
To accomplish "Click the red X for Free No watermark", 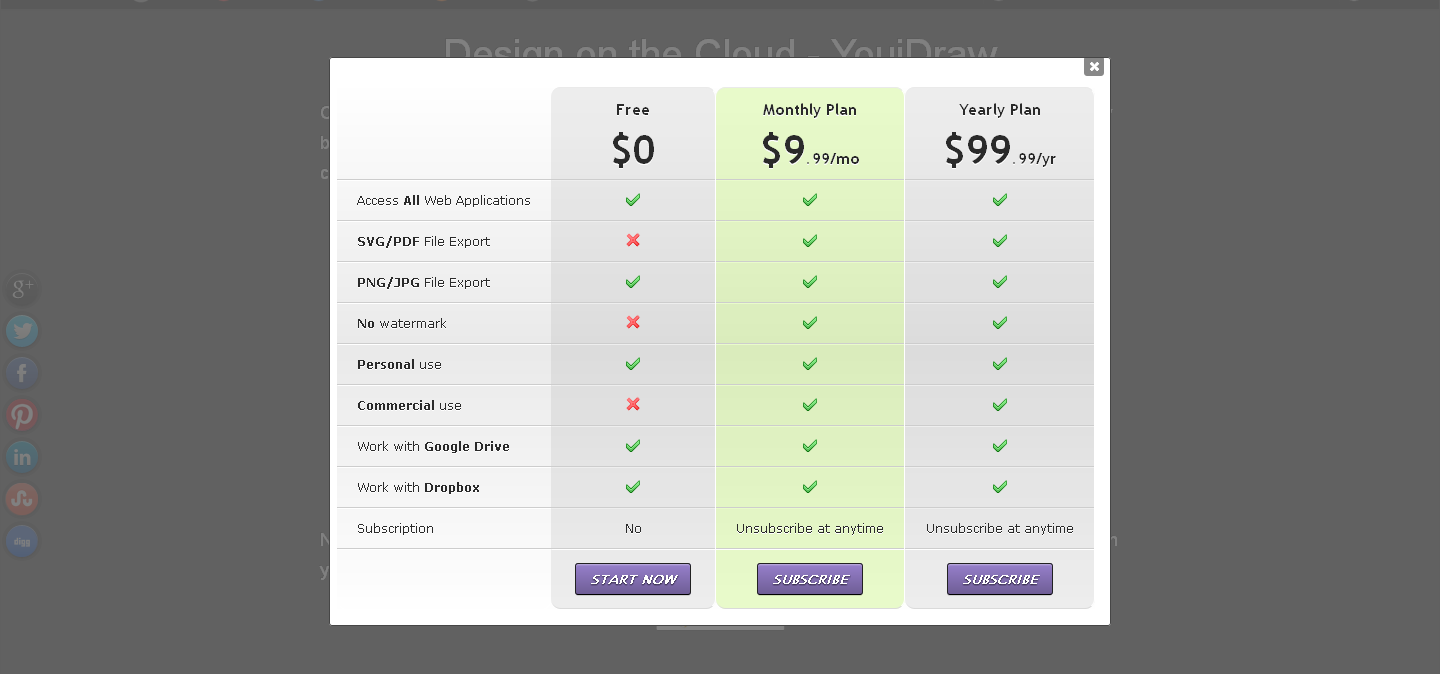I will click(633, 323).
